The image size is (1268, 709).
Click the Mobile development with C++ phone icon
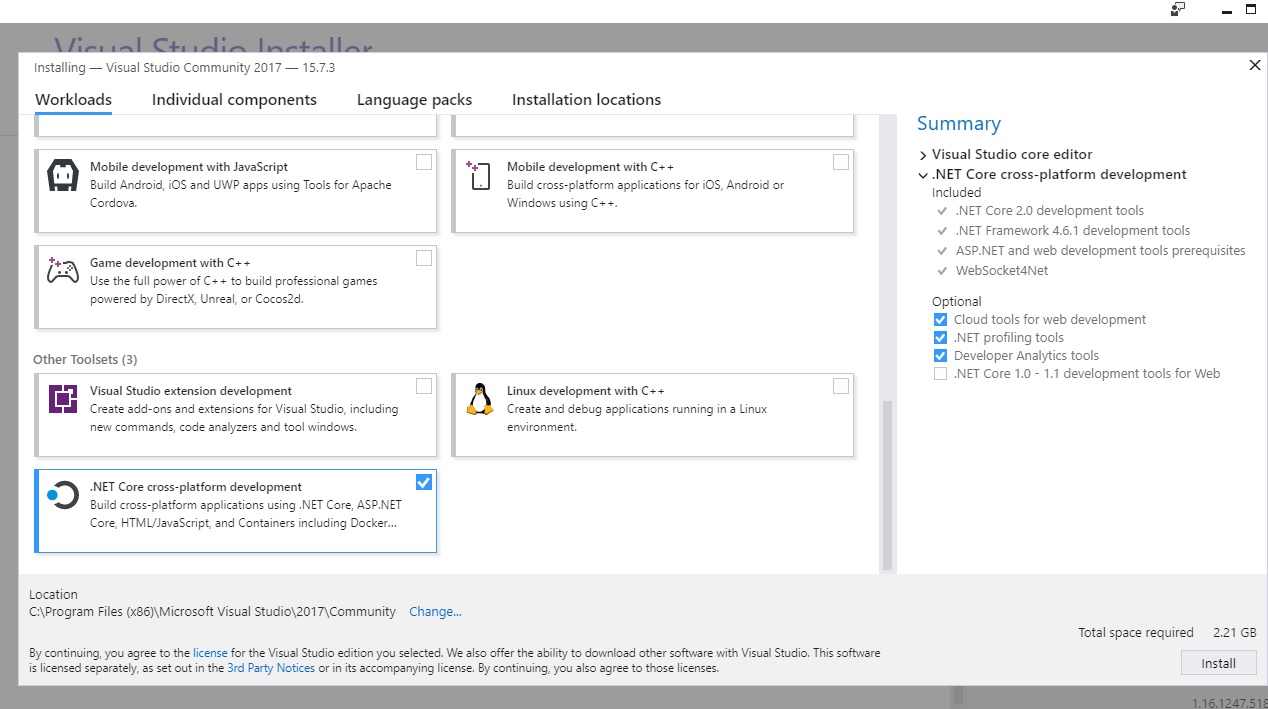tap(479, 176)
